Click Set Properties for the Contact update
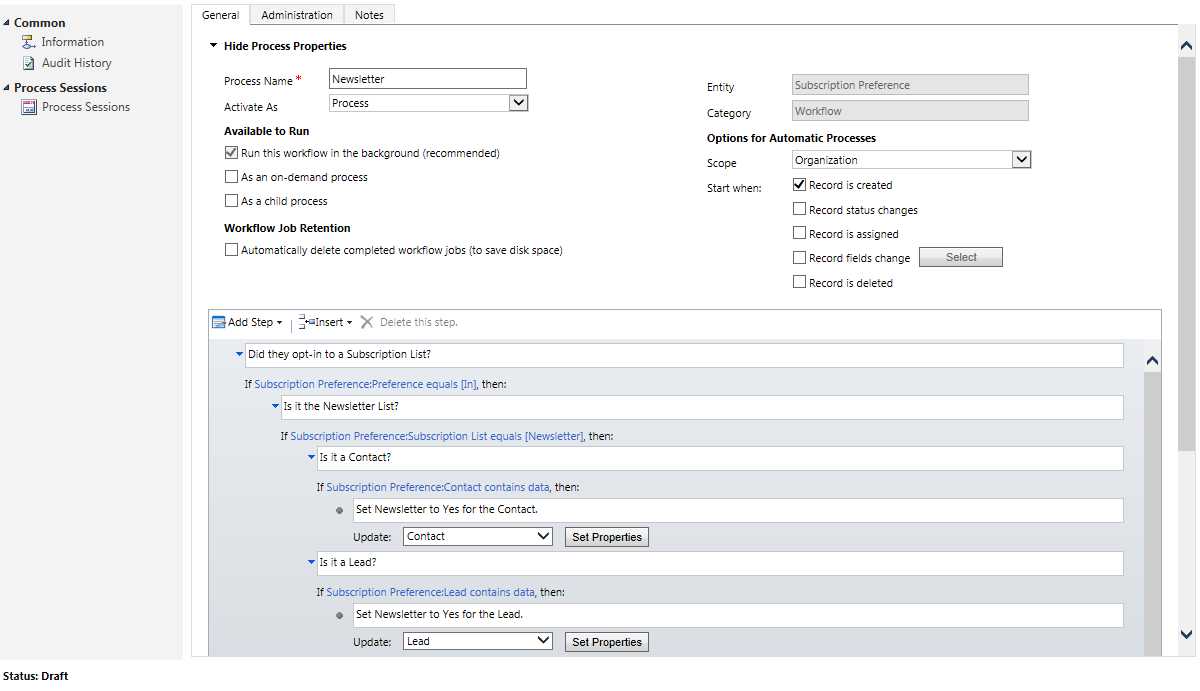This screenshot has height=691, width=1200. click(x=606, y=537)
